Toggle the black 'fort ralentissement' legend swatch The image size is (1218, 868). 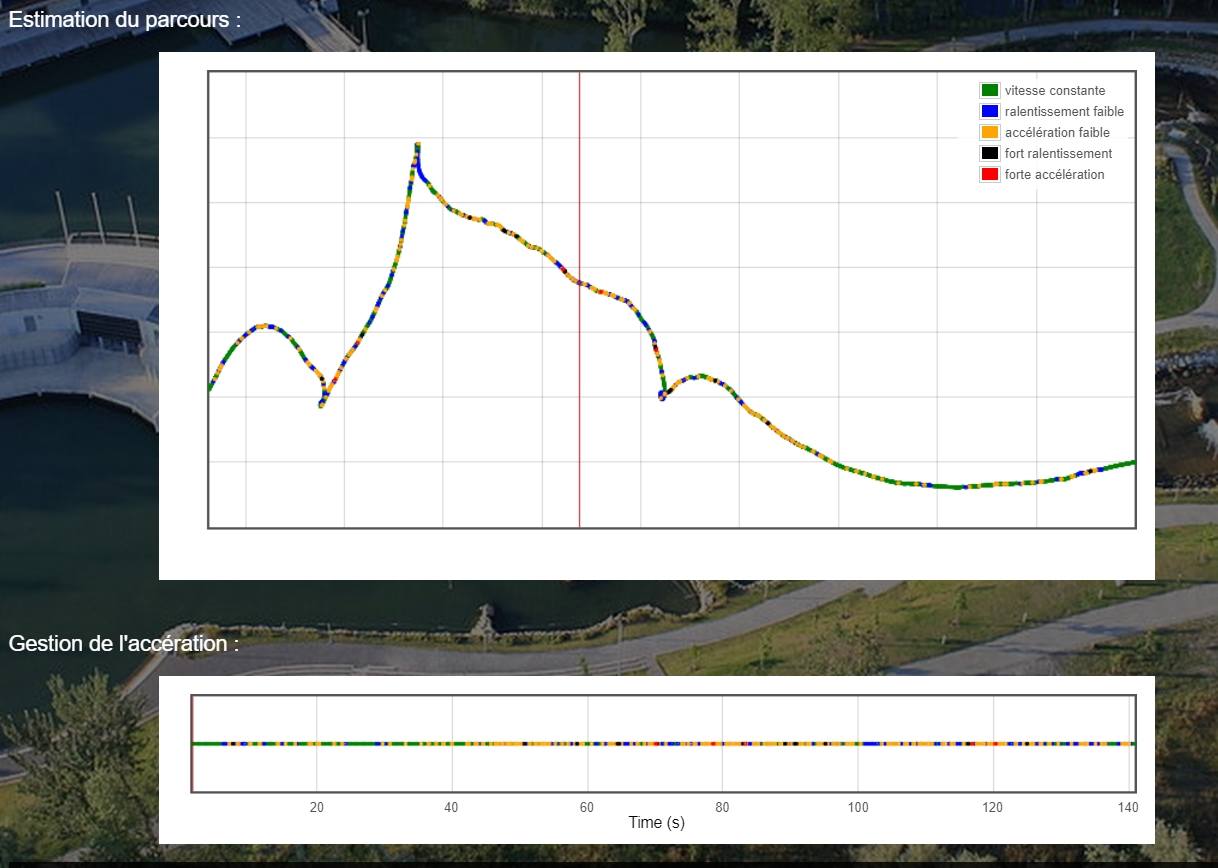[990, 153]
